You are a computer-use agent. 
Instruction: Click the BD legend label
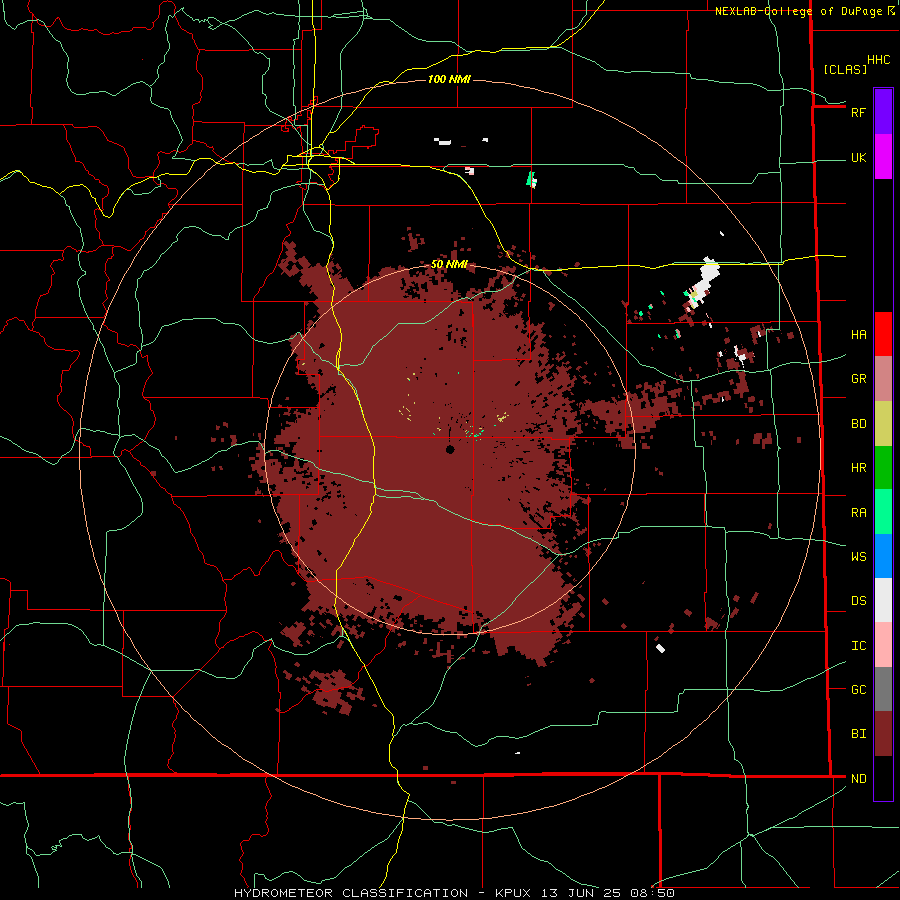pyautogui.click(x=858, y=424)
